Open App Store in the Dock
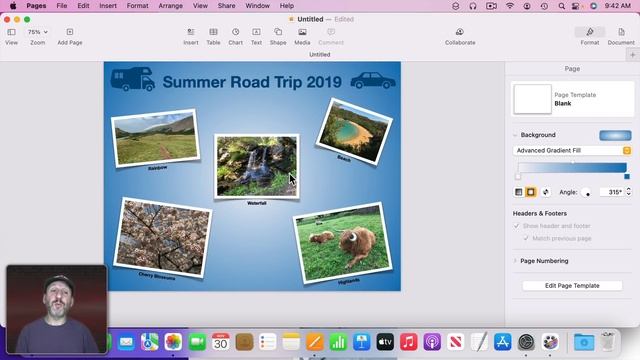The width and height of the screenshot is (640, 360). click(502, 342)
